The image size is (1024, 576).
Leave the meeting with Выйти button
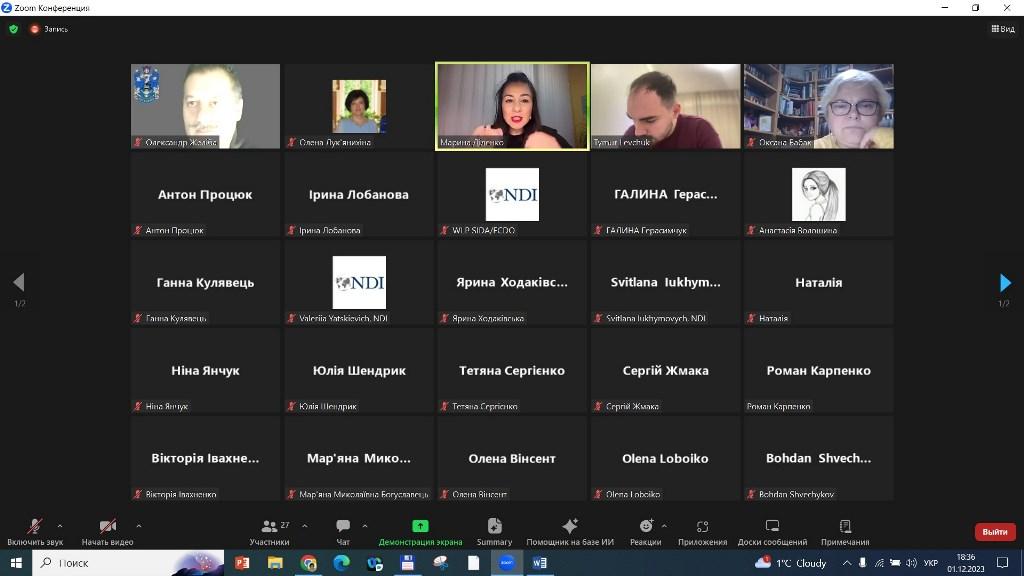coord(995,532)
